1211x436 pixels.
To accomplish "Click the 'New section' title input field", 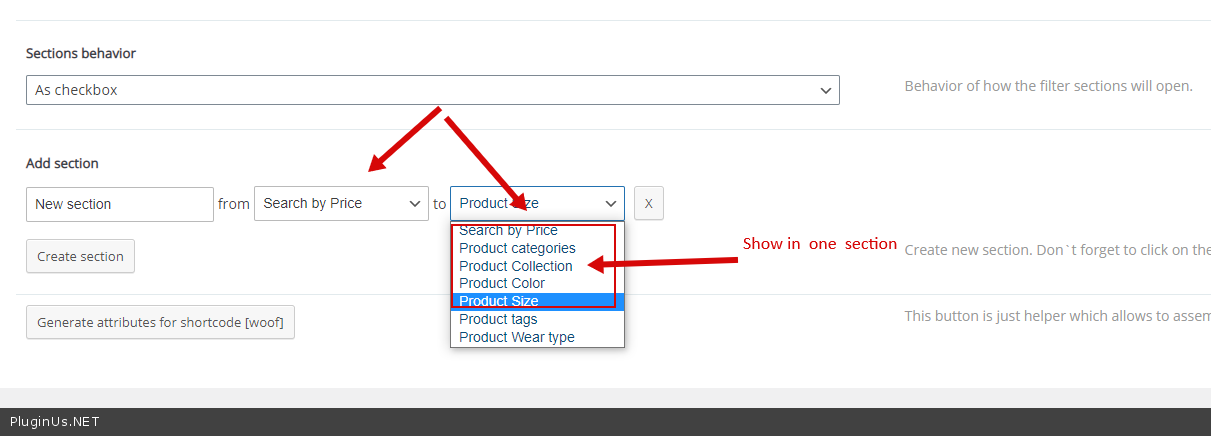I will coord(120,204).
